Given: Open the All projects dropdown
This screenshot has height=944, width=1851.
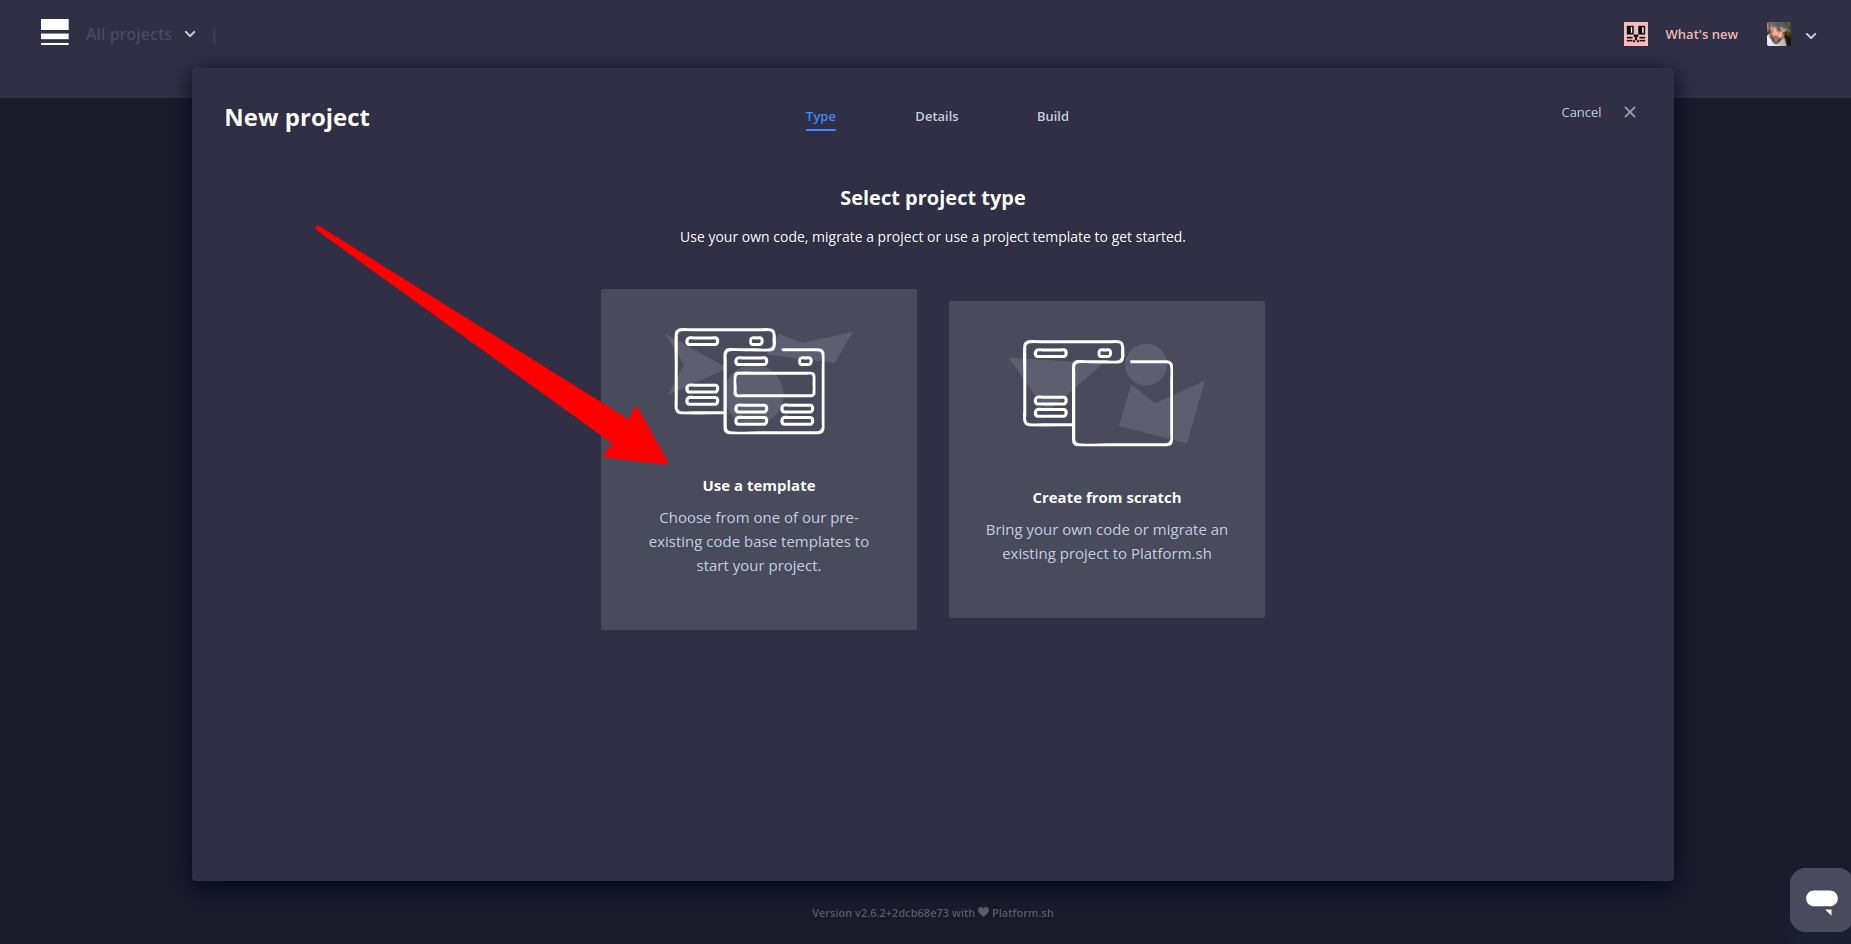Looking at the screenshot, I should [x=129, y=34].
